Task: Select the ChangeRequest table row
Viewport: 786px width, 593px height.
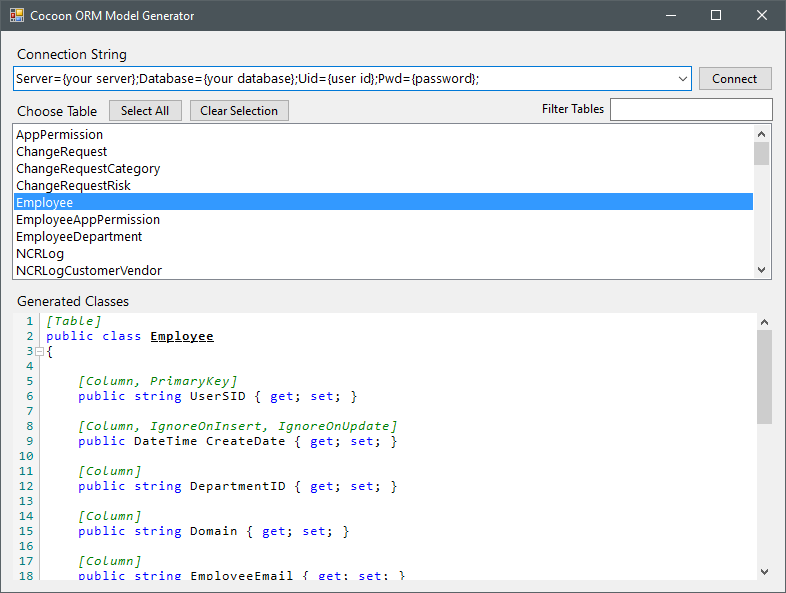Action: pyautogui.click(x=383, y=151)
